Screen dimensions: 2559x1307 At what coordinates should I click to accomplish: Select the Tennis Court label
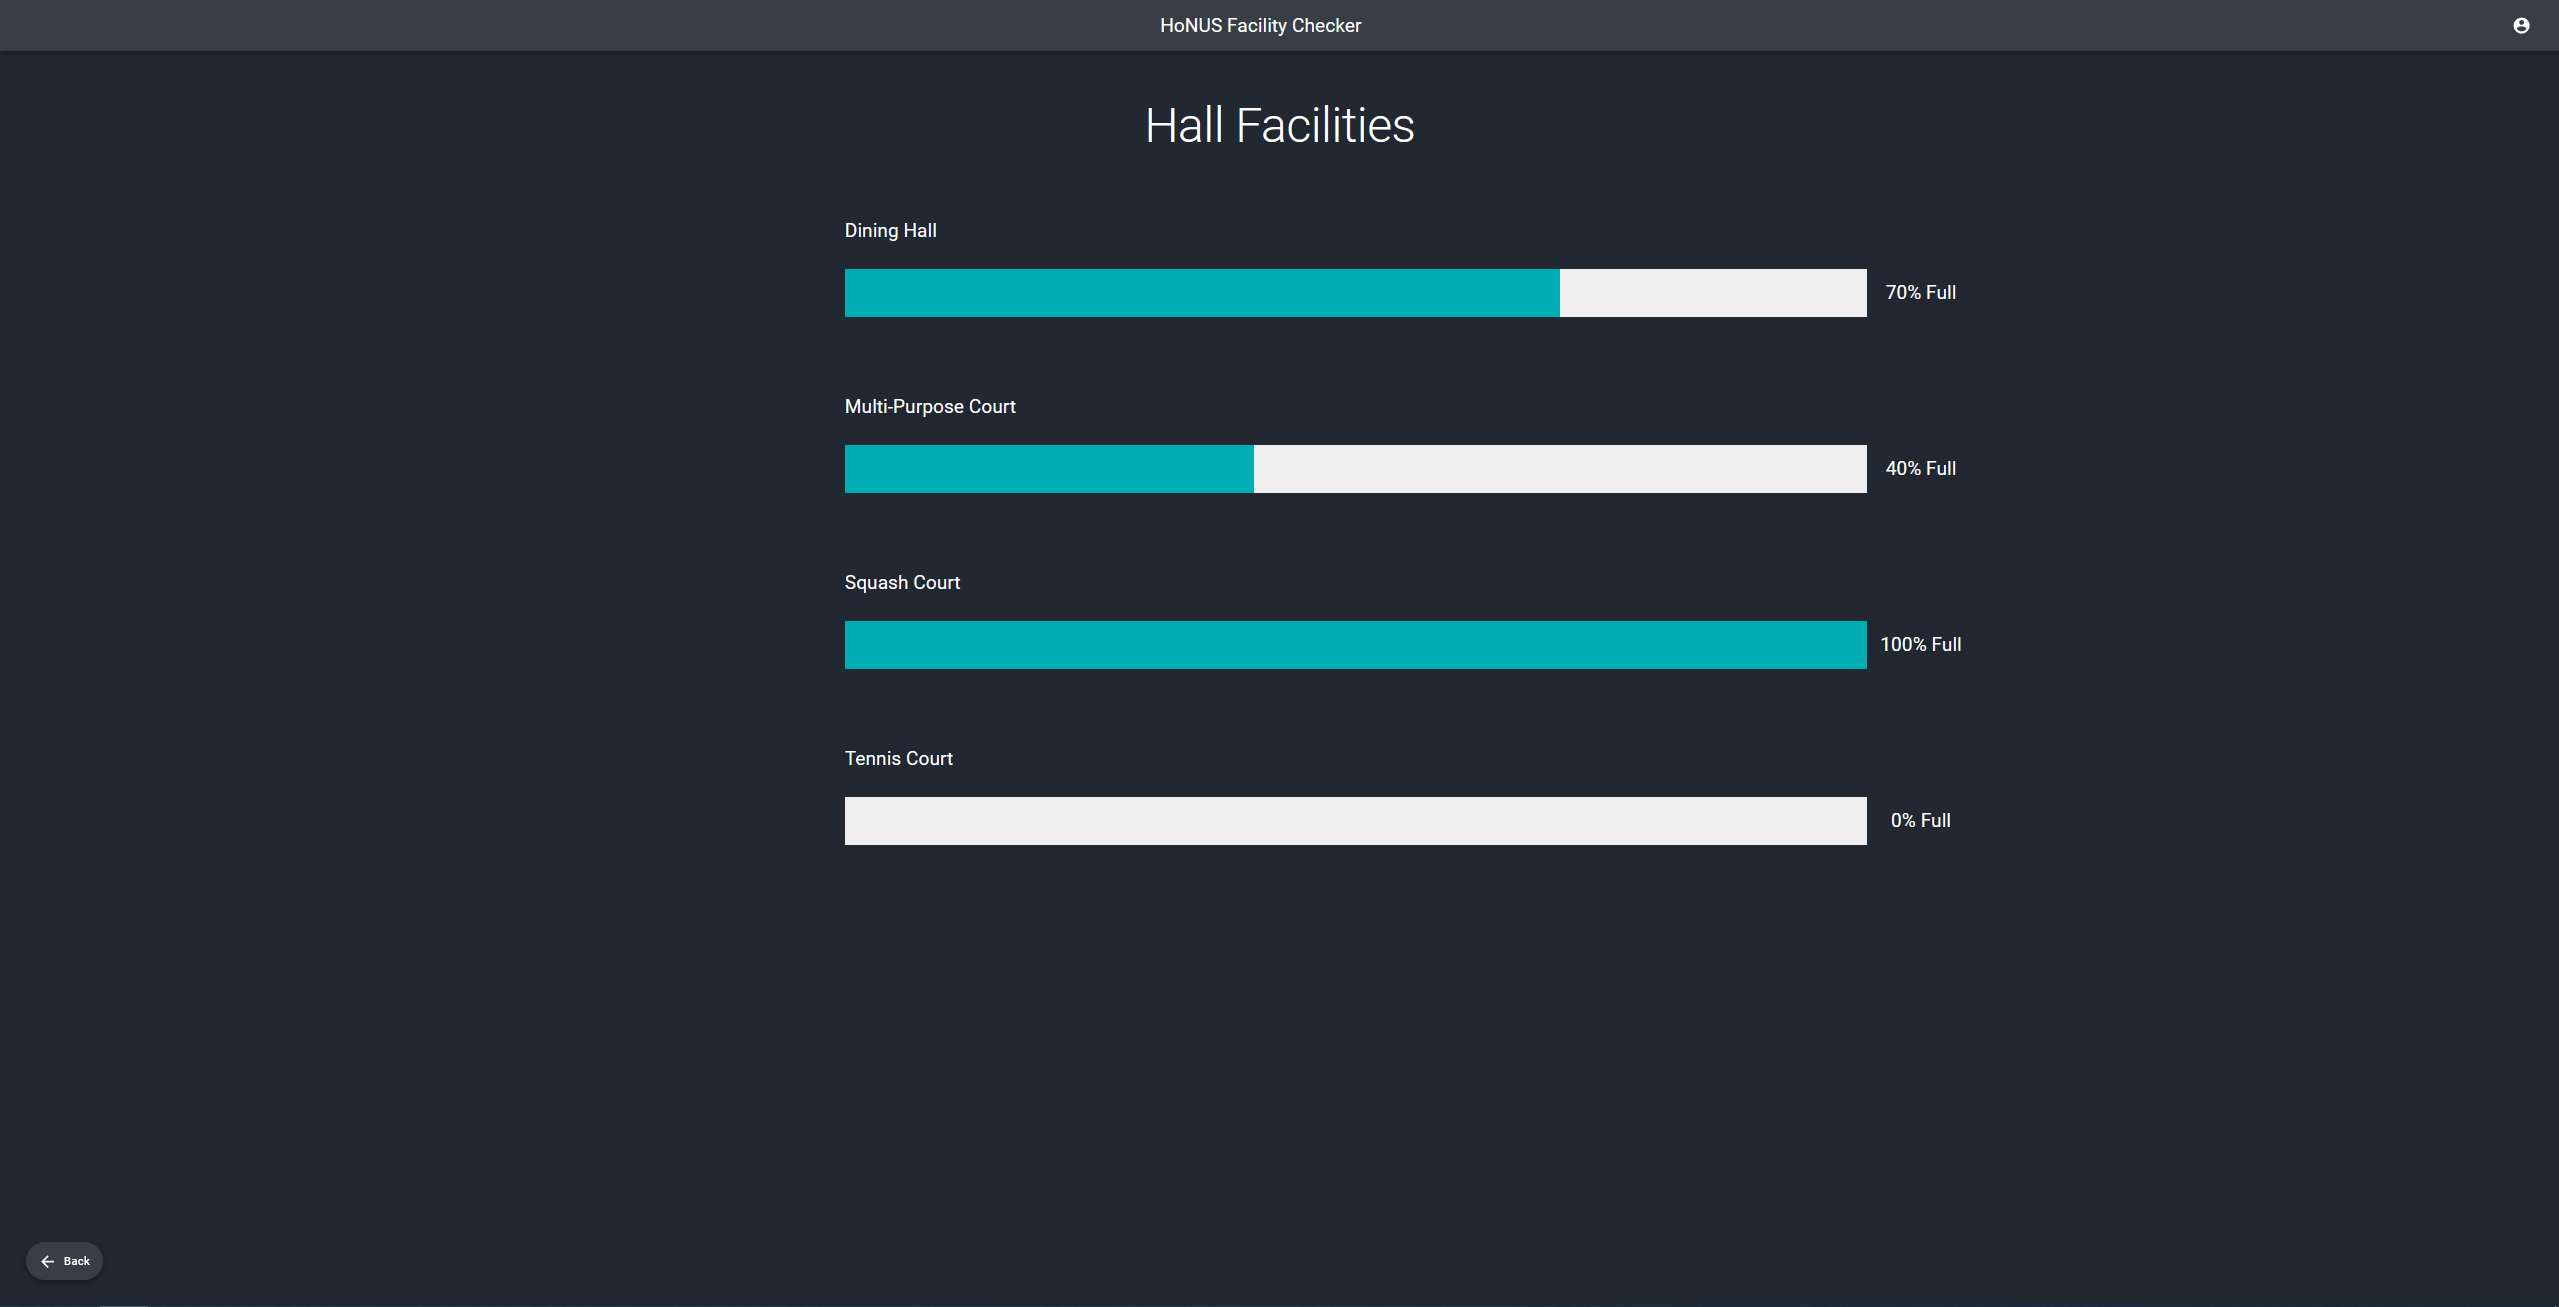[x=898, y=759]
